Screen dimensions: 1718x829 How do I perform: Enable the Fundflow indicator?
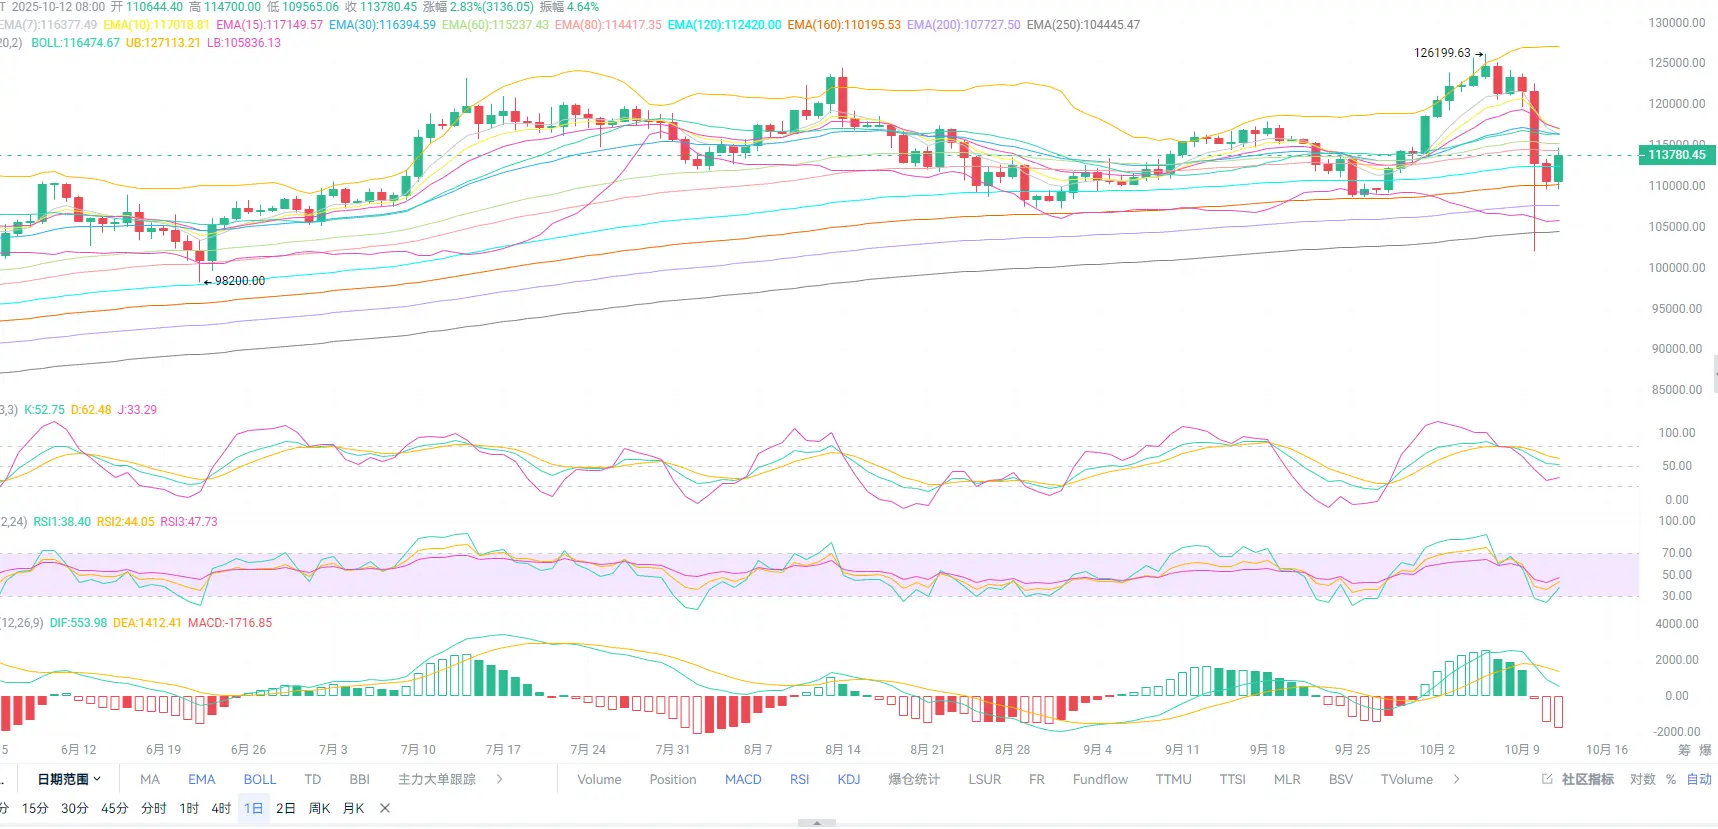point(1100,779)
